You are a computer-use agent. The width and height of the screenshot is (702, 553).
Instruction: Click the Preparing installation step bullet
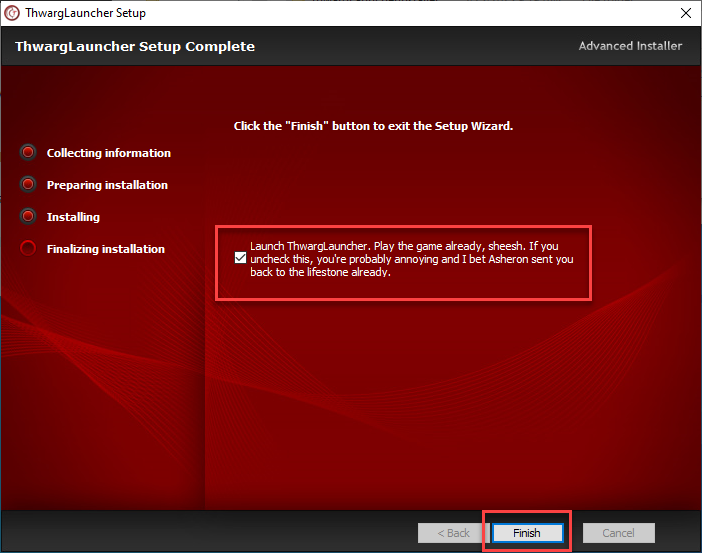[x=28, y=185]
